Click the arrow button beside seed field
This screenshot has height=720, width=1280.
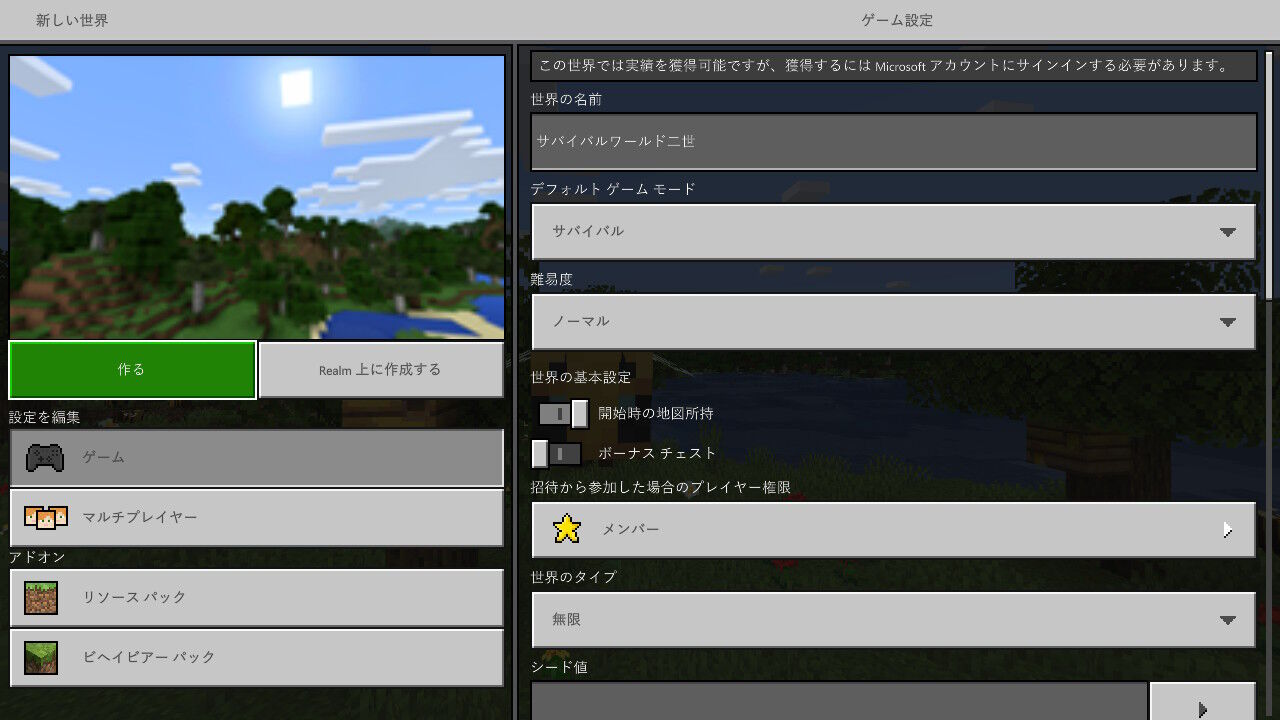click(1202, 702)
